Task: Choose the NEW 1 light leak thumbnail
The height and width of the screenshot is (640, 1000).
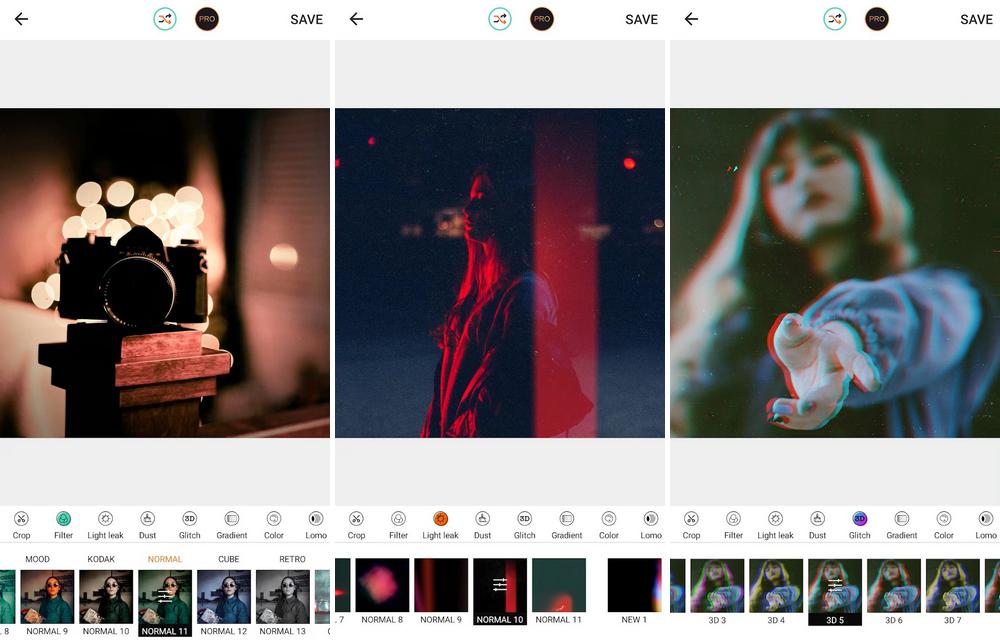Action: (x=634, y=586)
